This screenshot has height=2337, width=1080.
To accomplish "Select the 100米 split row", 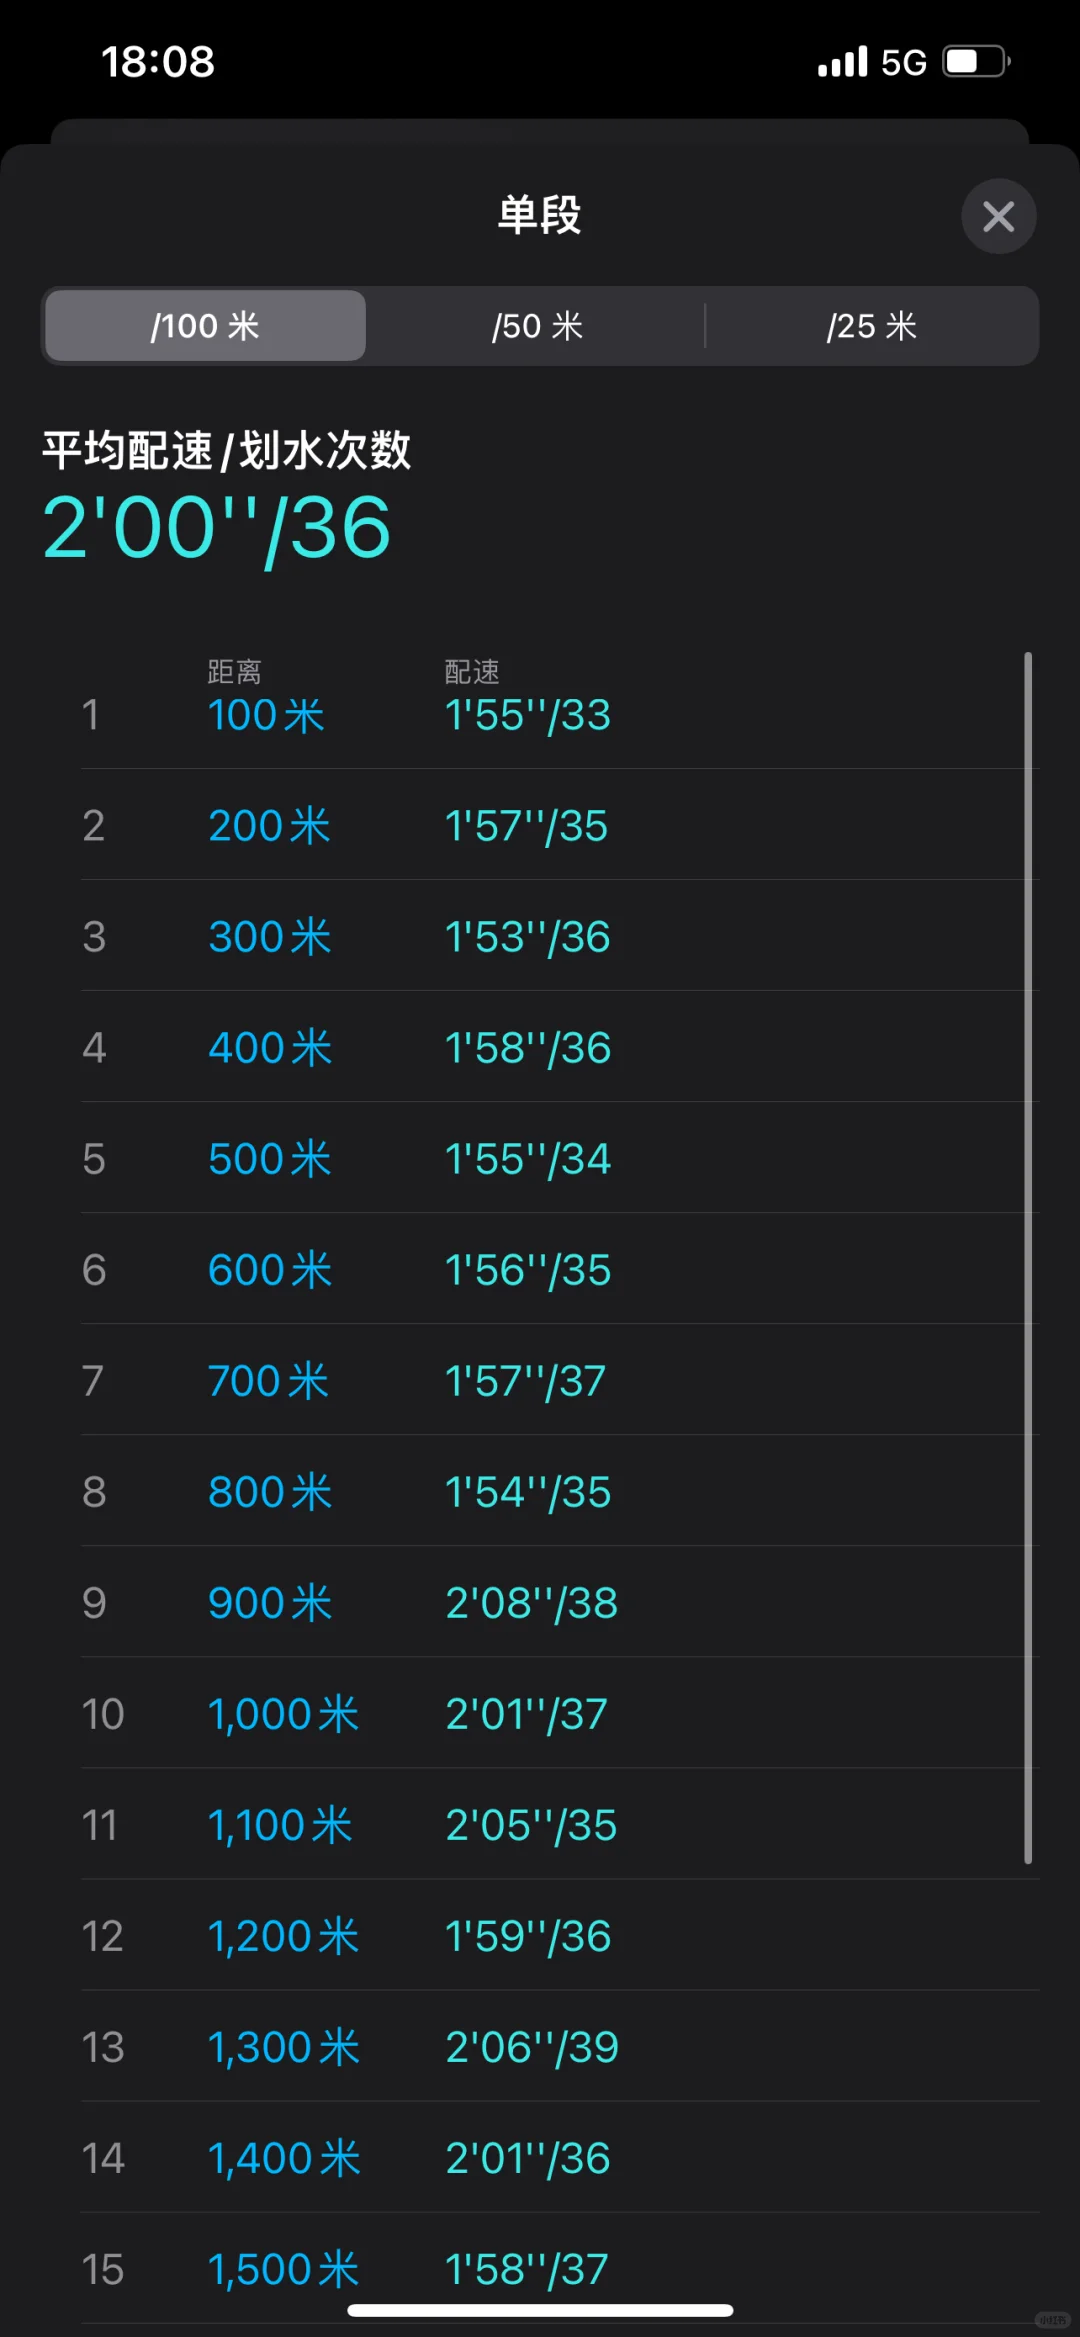I will point(560,714).
